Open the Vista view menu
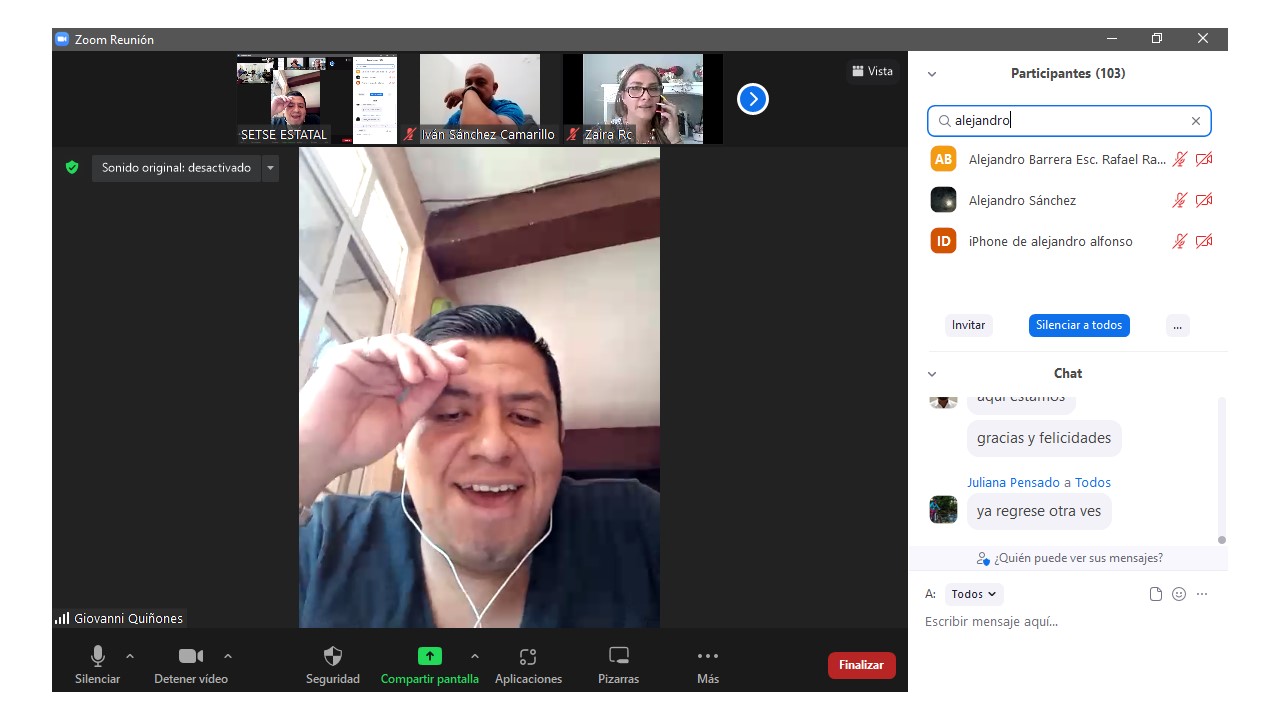 [x=872, y=71]
